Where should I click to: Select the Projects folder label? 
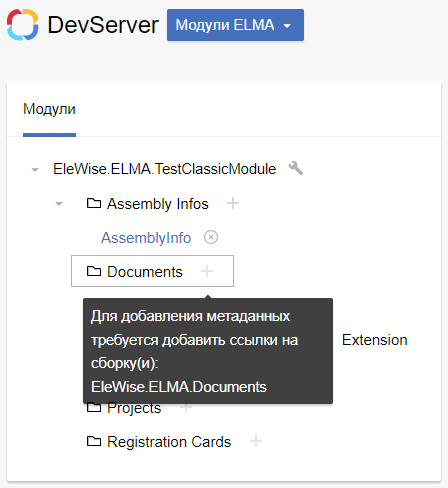coord(134,409)
